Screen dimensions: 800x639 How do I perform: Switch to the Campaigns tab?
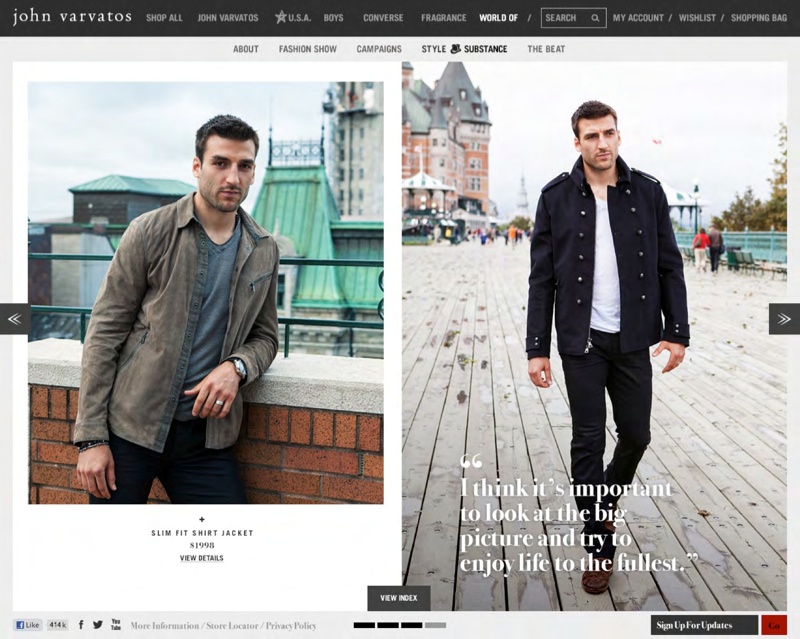point(379,49)
